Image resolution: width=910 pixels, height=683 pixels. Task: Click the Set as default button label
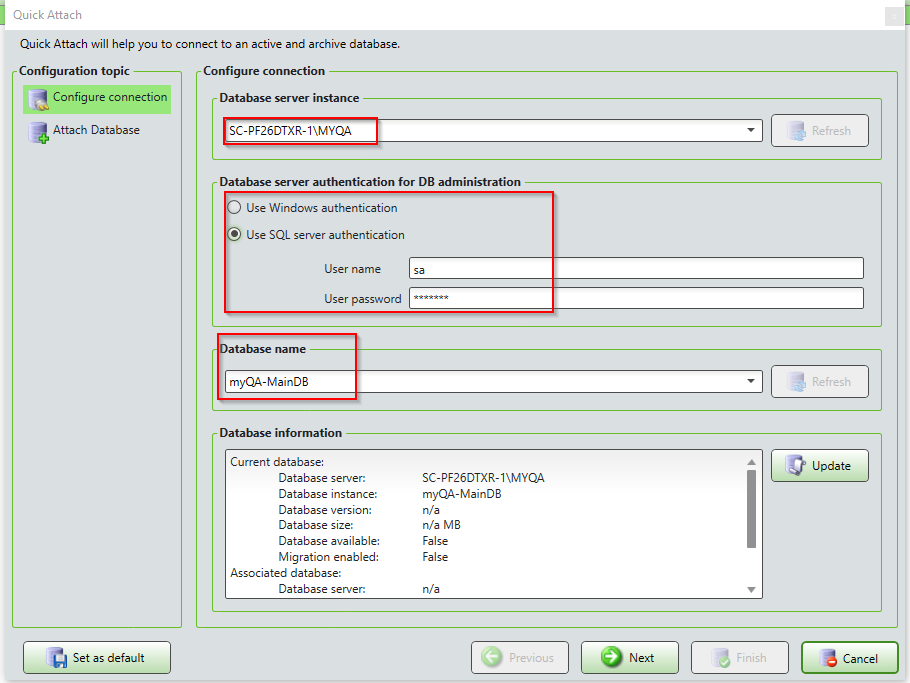pos(109,658)
